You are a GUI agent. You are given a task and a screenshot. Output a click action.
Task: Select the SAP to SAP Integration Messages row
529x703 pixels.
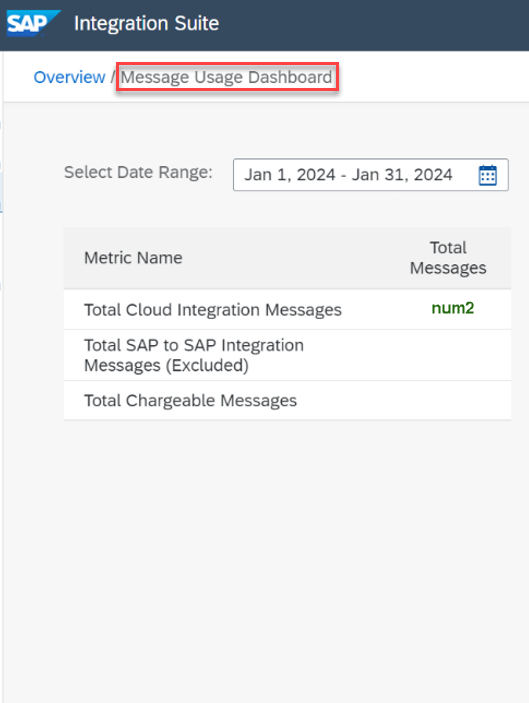287,355
